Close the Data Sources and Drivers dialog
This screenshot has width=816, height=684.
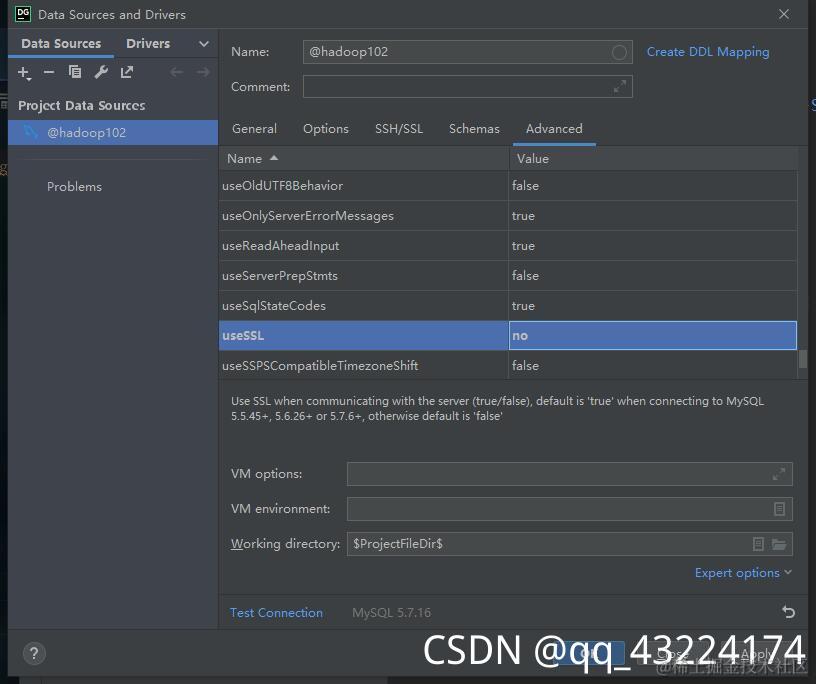coord(784,14)
